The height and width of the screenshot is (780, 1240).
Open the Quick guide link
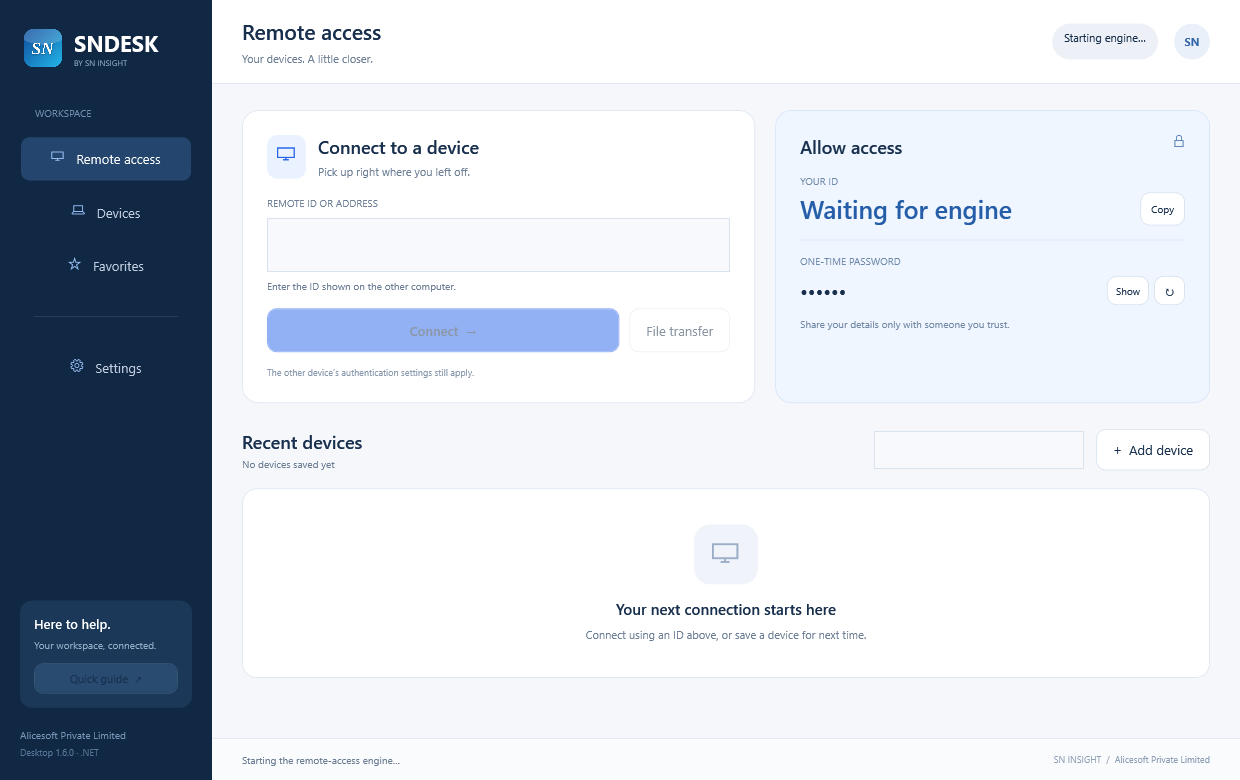[x=106, y=679]
